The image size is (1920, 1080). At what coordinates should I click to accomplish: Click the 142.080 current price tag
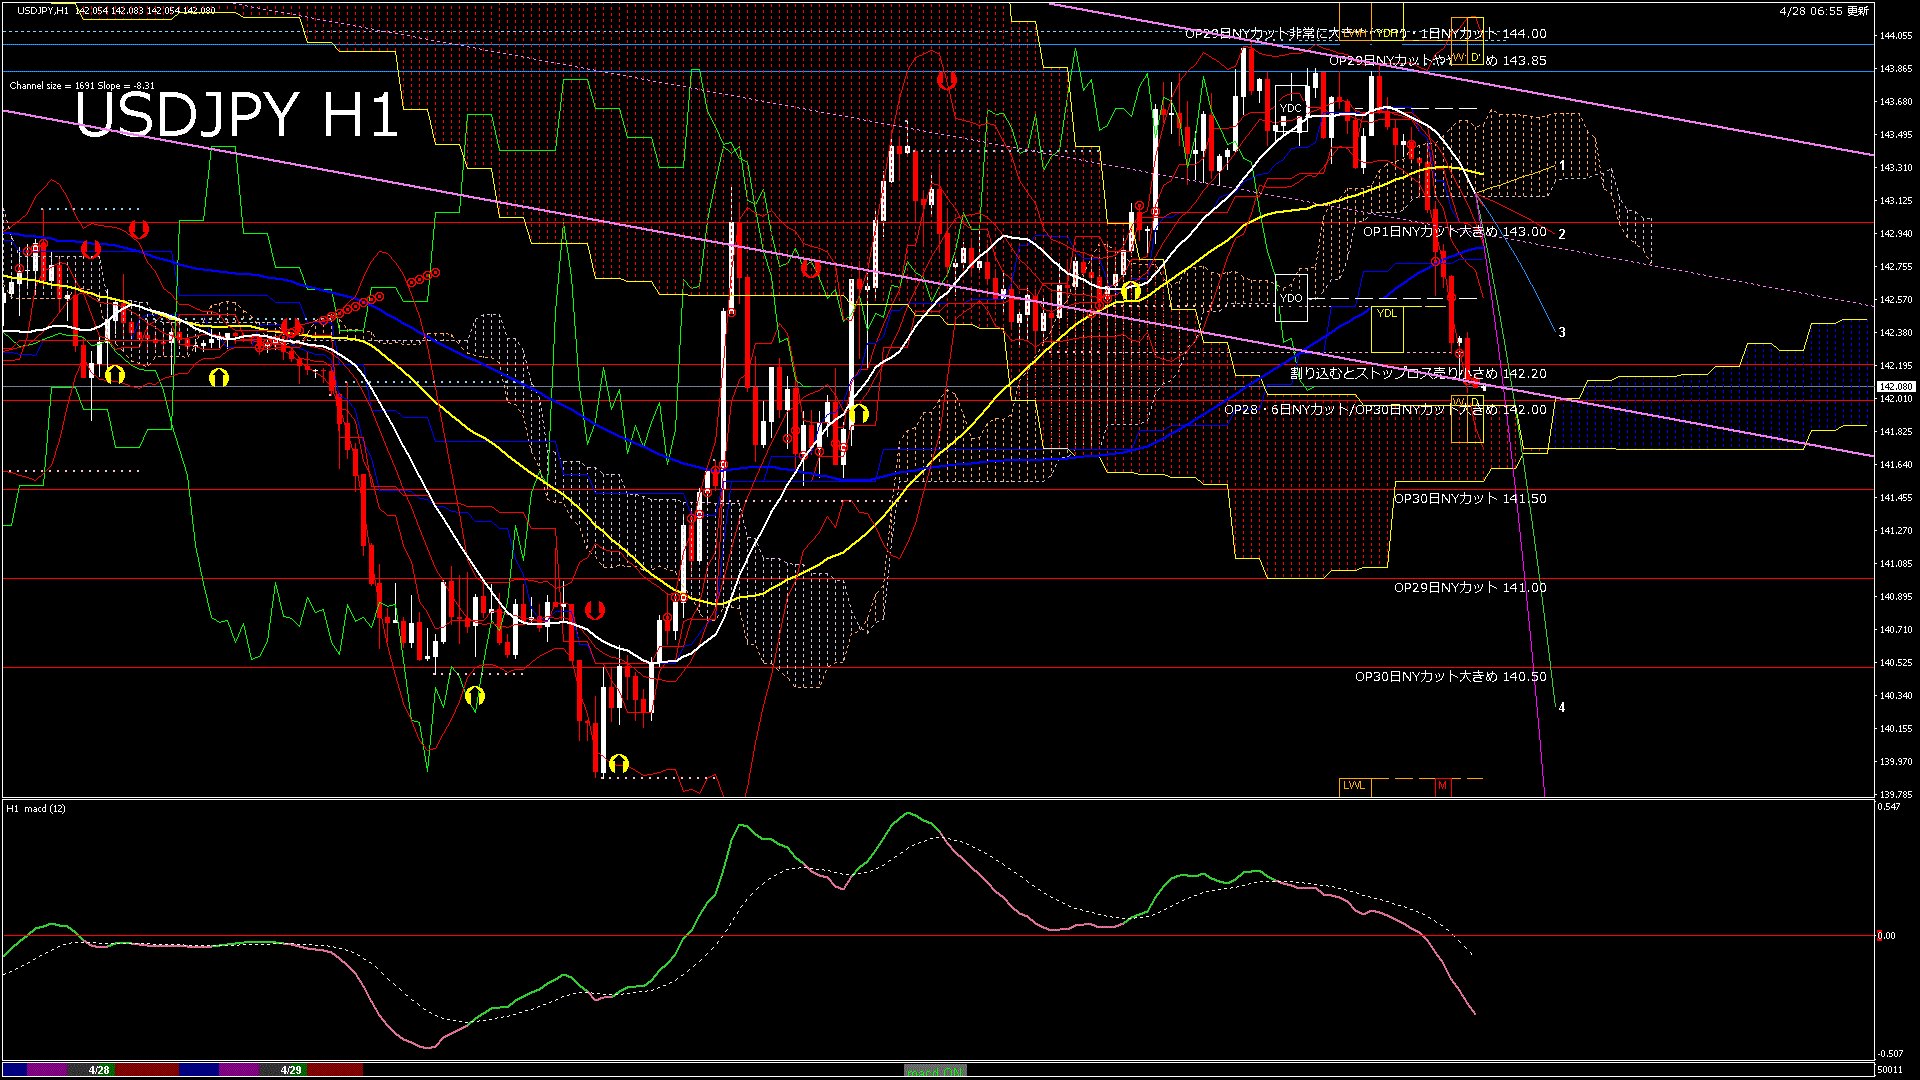click(x=1895, y=386)
